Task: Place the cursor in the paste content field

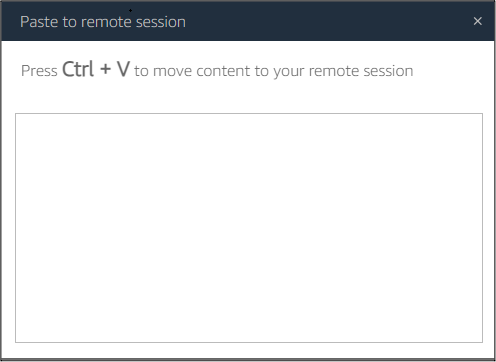Action: click(249, 228)
